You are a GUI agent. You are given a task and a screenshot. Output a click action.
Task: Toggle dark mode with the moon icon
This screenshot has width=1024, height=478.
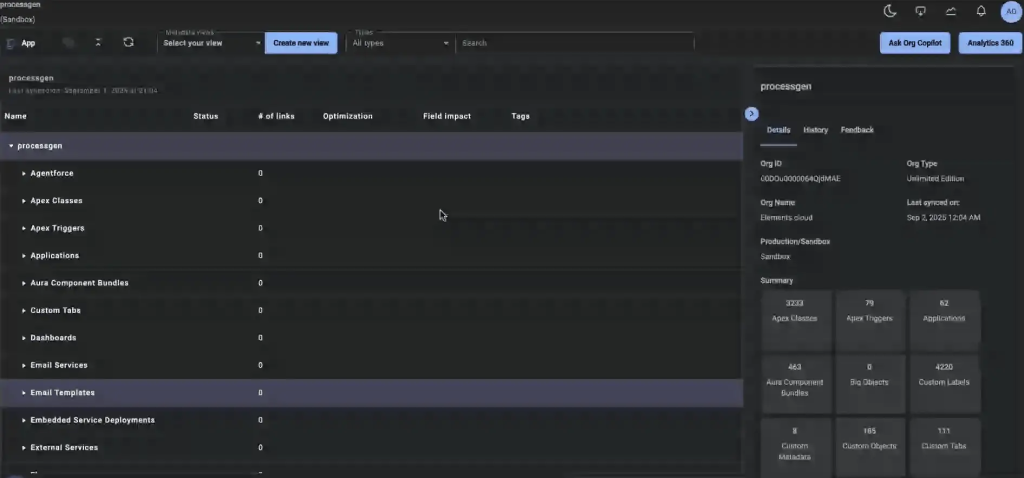coord(889,11)
